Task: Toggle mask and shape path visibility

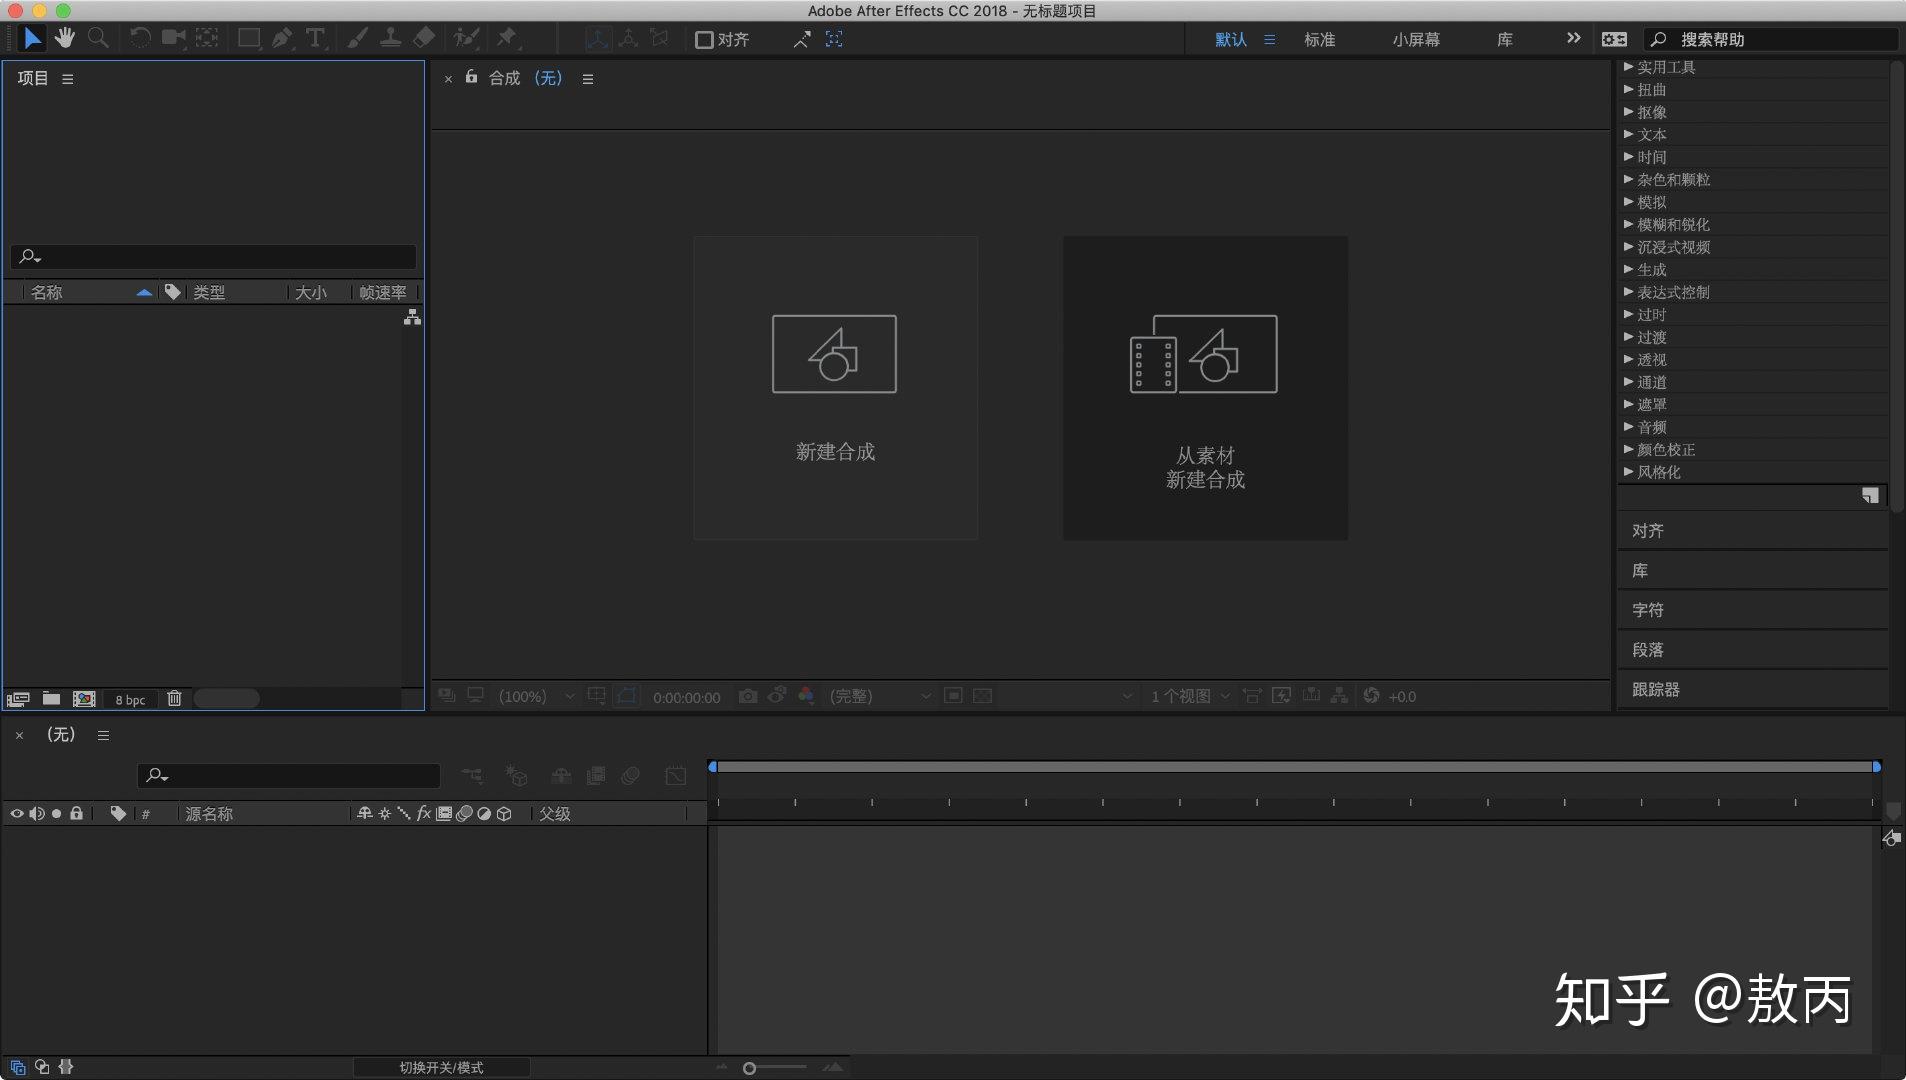Action: (627, 696)
